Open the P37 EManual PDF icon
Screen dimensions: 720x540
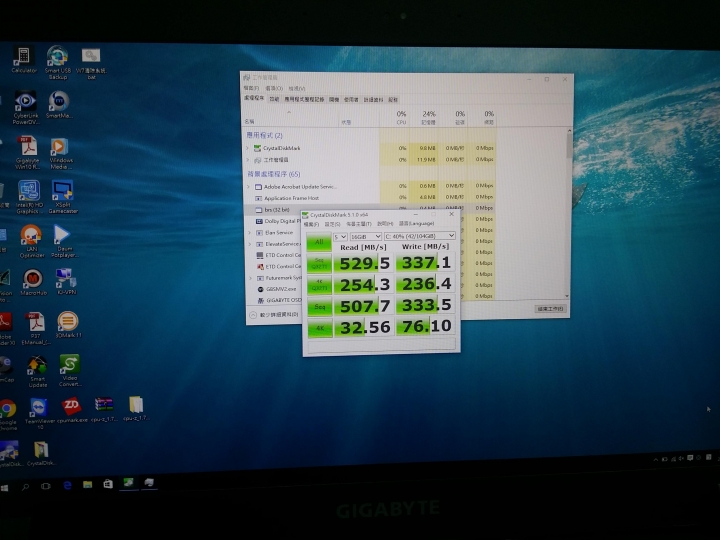36,328
